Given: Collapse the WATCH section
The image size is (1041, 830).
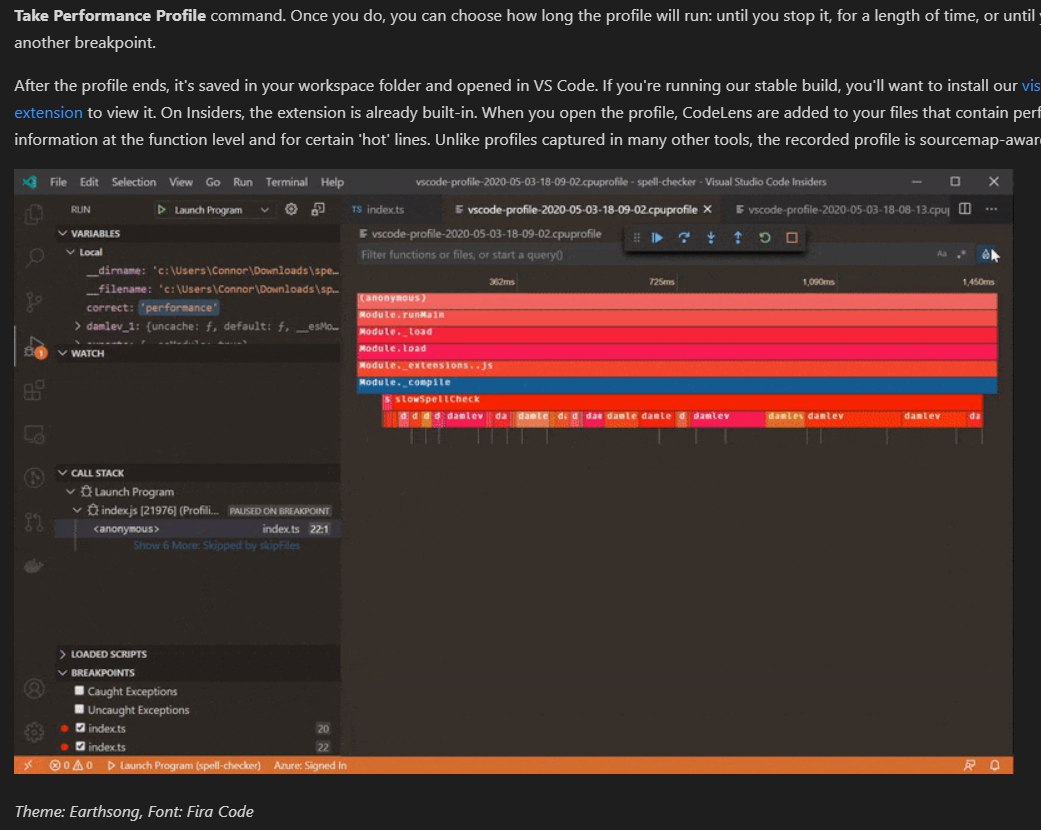Looking at the screenshot, I should tap(62, 353).
